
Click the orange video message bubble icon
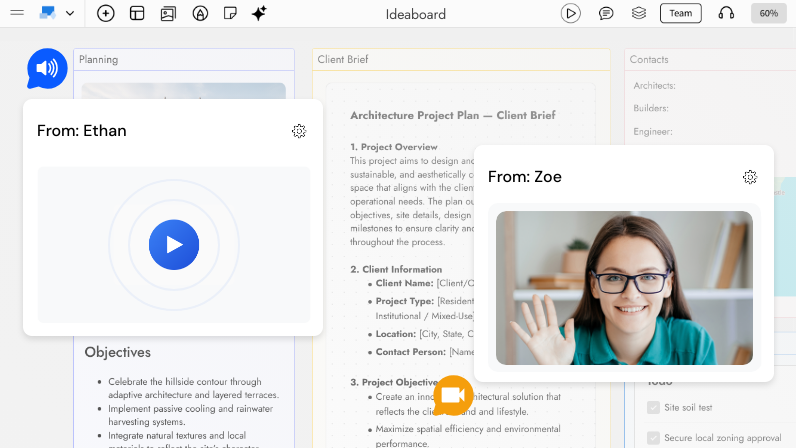[x=453, y=396]
